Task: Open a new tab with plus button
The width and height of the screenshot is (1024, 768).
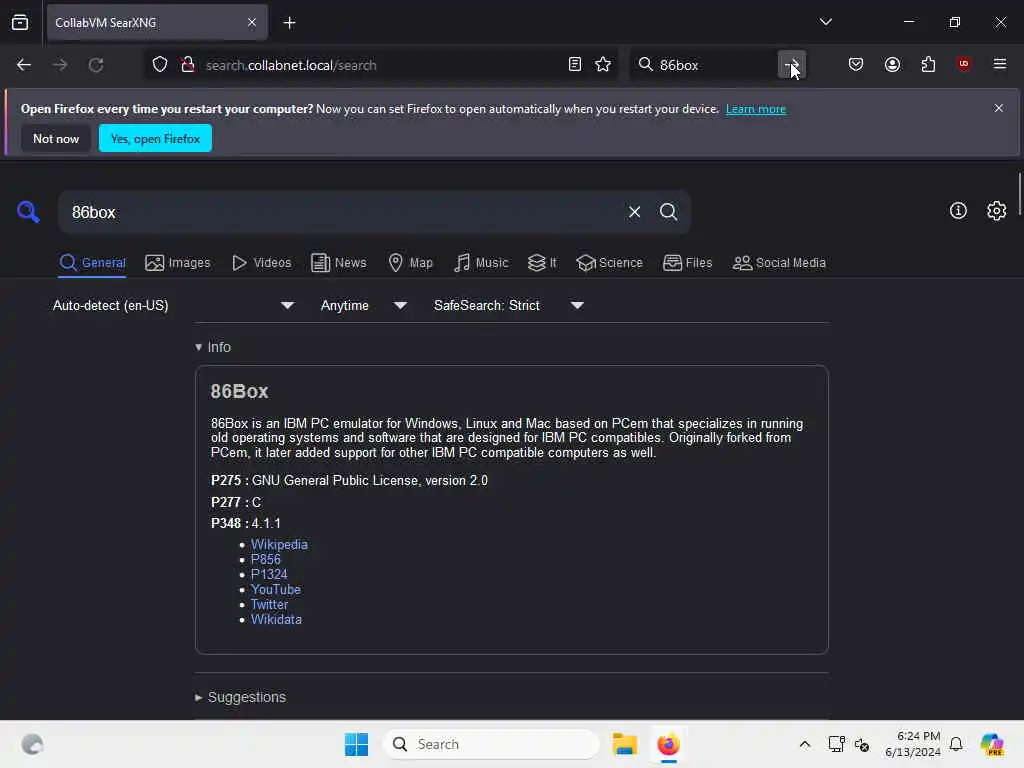Action: [x=289, y=23]
